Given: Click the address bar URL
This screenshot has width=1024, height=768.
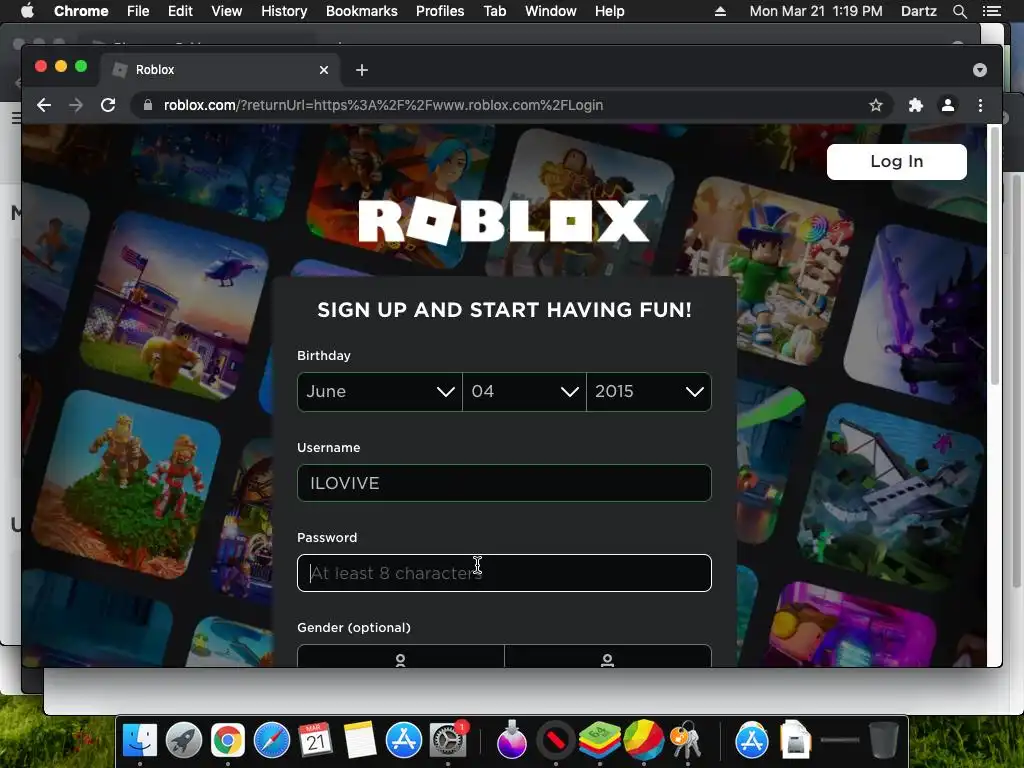Looking at the screenshot, I should coord(383,105).
